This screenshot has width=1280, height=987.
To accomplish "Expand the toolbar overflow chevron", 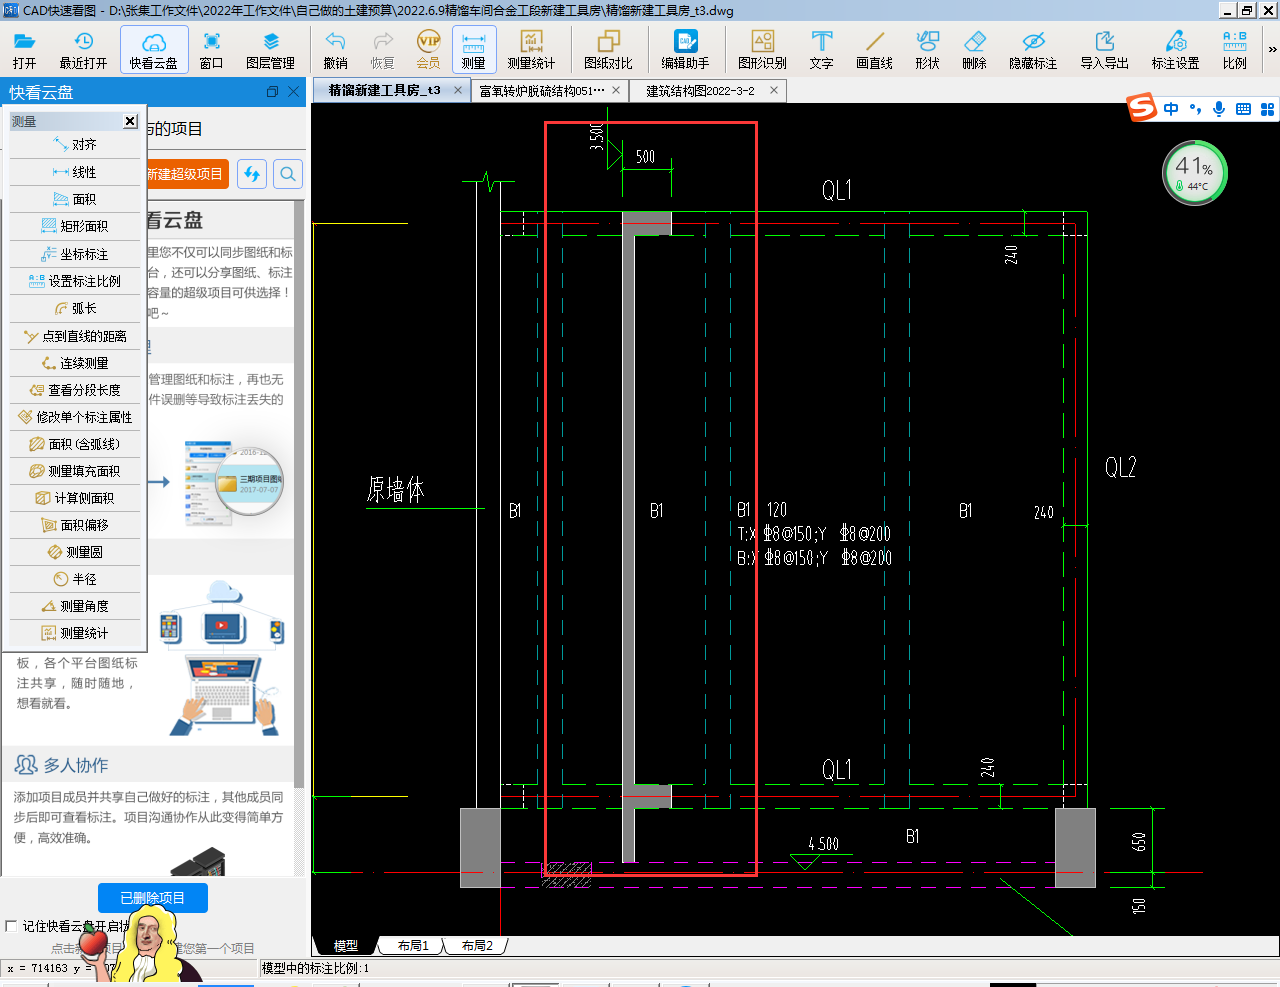I will [1272, 49].
